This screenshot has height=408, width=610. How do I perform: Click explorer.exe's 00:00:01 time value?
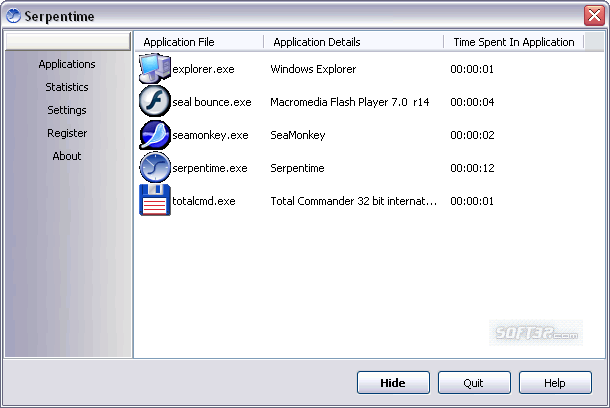tap(472, 69)
